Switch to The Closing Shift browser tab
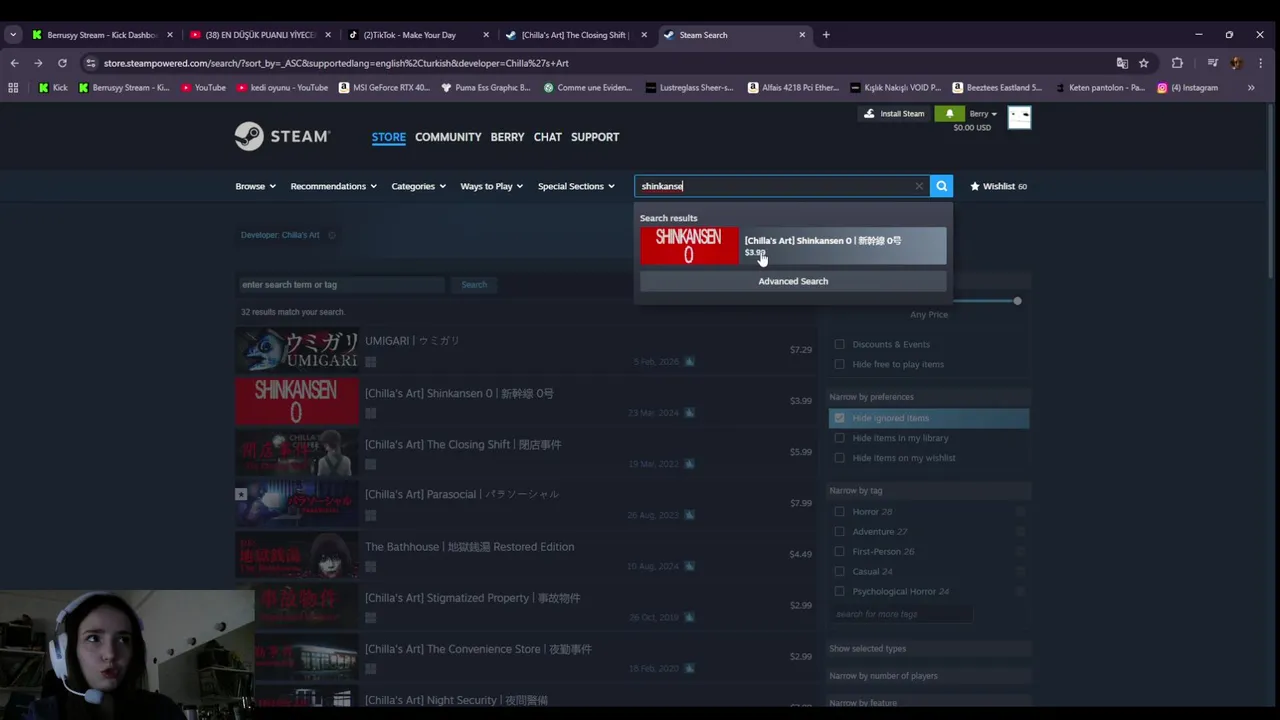Screen dimensions: 1280x720 [x=576, y=35]
